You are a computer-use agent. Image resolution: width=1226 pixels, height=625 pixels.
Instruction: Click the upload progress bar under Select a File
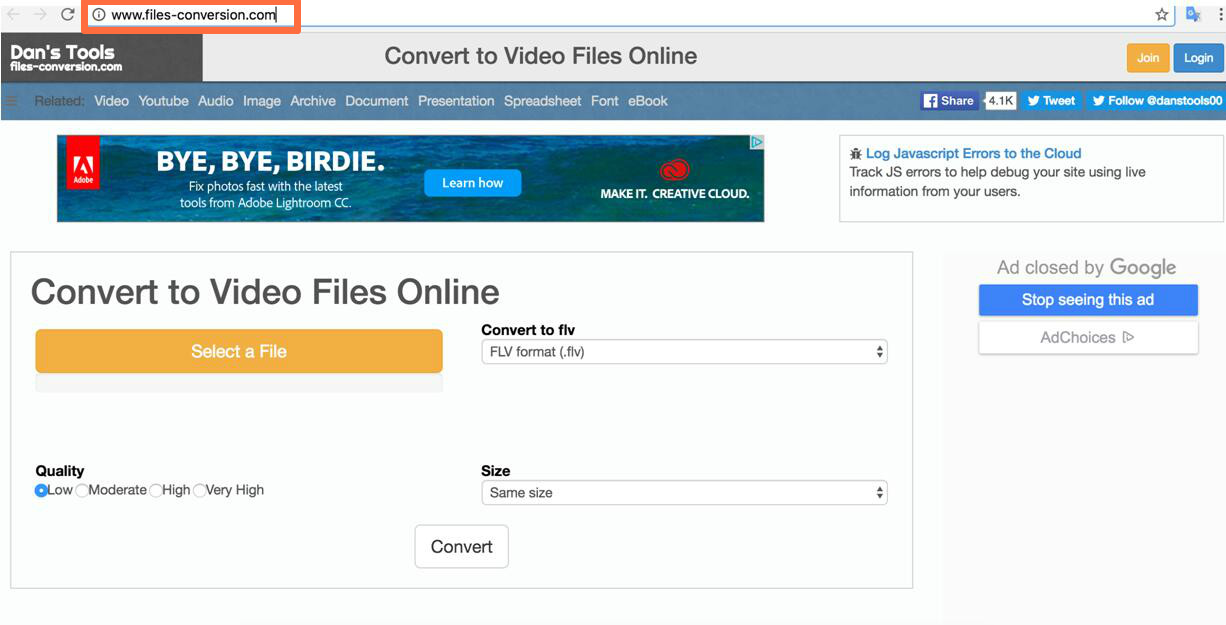pyautogui.click(x=239, y=383)
